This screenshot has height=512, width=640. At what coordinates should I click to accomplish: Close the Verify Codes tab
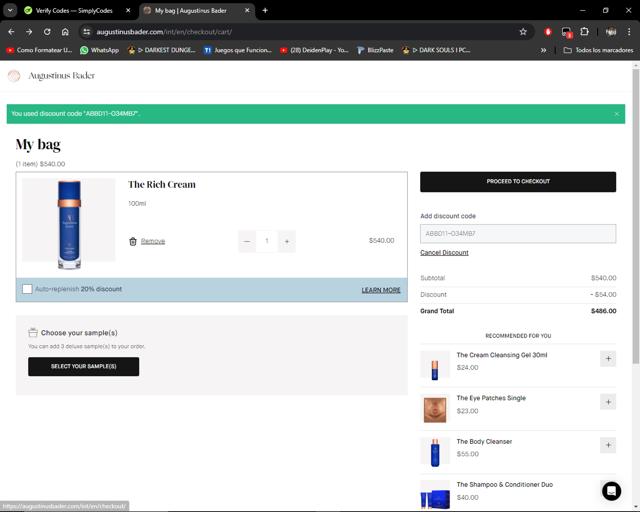tap(128, 11)
